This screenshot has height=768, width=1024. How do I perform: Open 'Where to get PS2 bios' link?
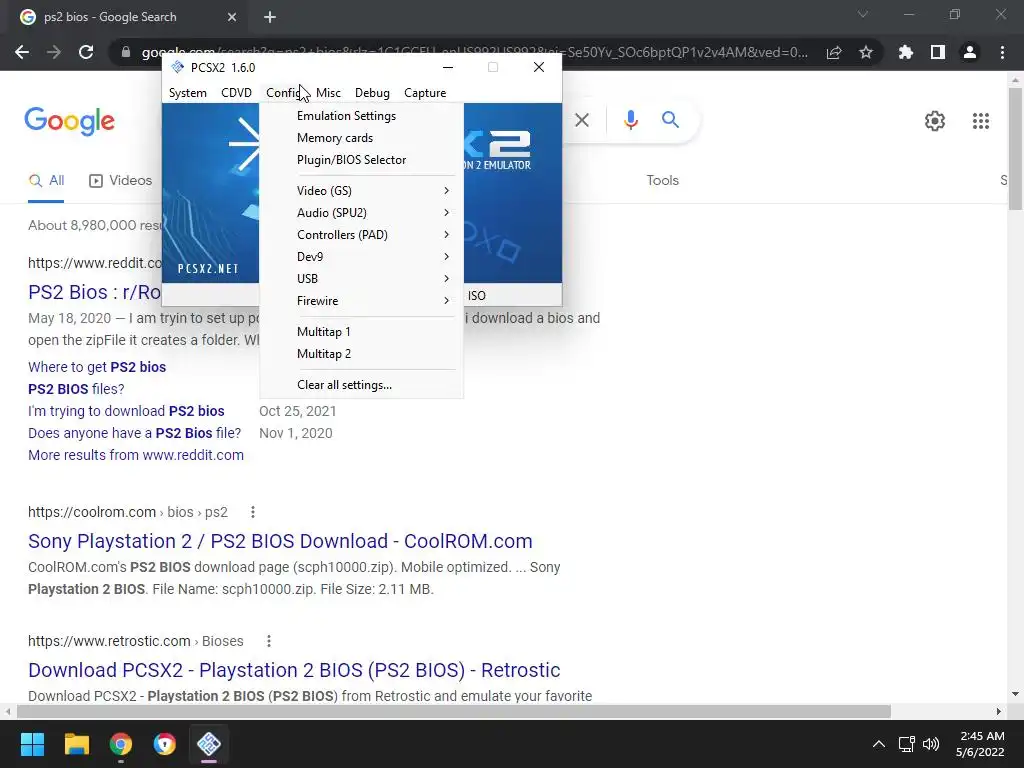pyautogui.click(x=97, y=367)
